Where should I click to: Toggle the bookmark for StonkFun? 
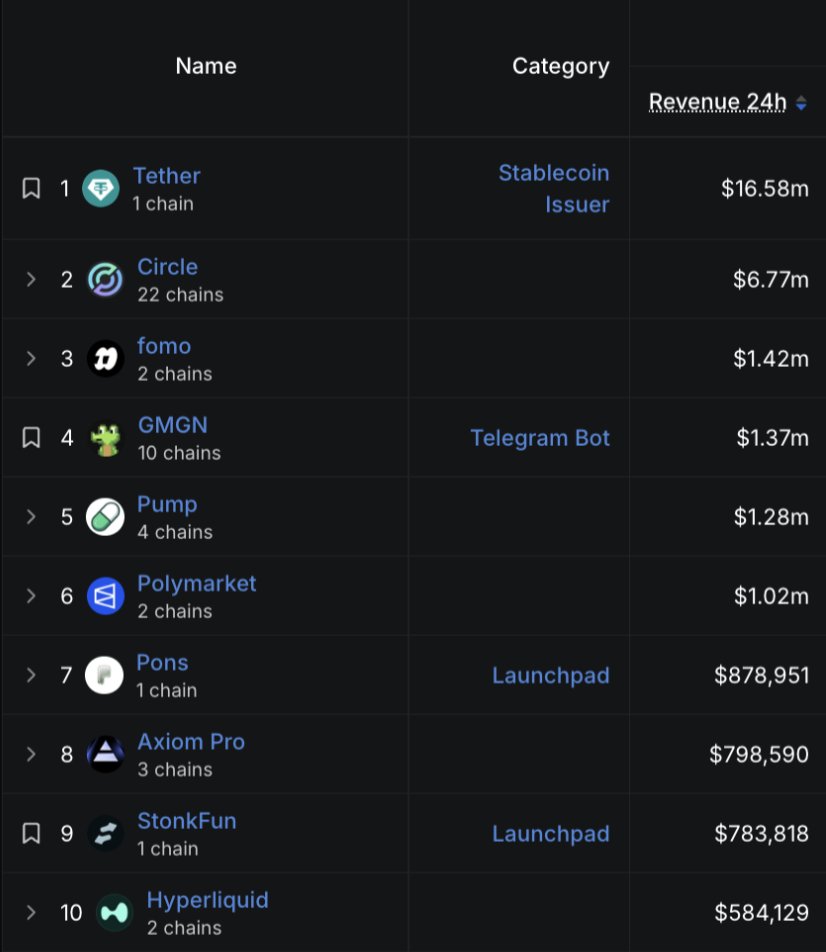pos(31,833)
